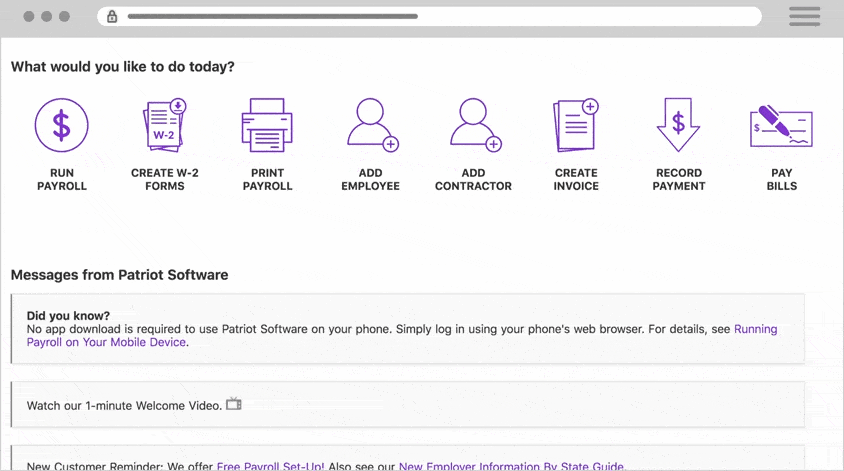Select the Print Payroll printer icon
844x471 pixels.
pos(267,125)
